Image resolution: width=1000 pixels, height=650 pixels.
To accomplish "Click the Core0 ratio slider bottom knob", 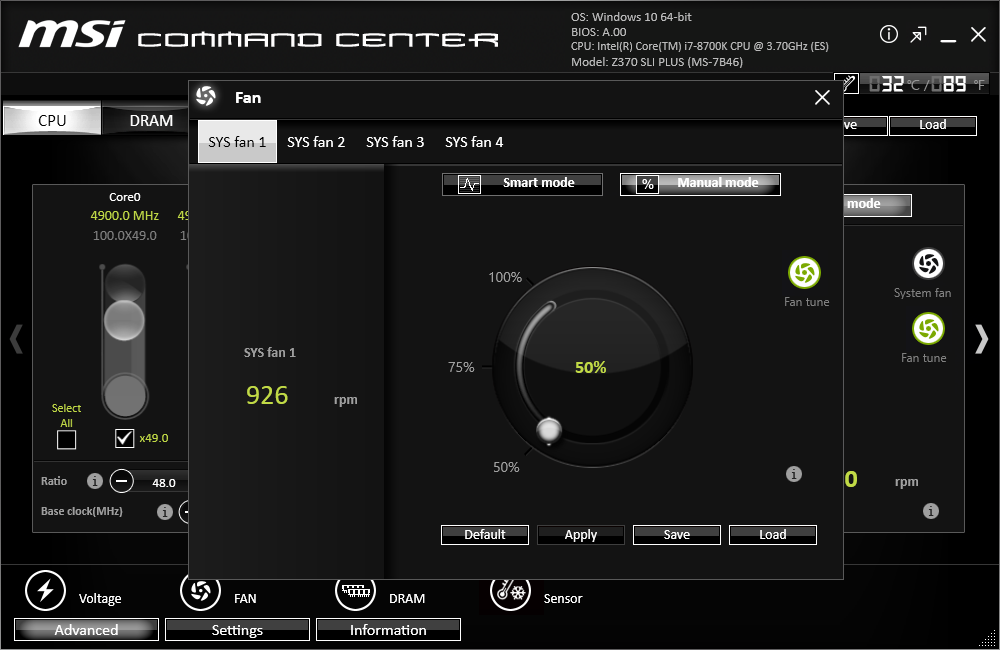I will (x=125, y=395).
